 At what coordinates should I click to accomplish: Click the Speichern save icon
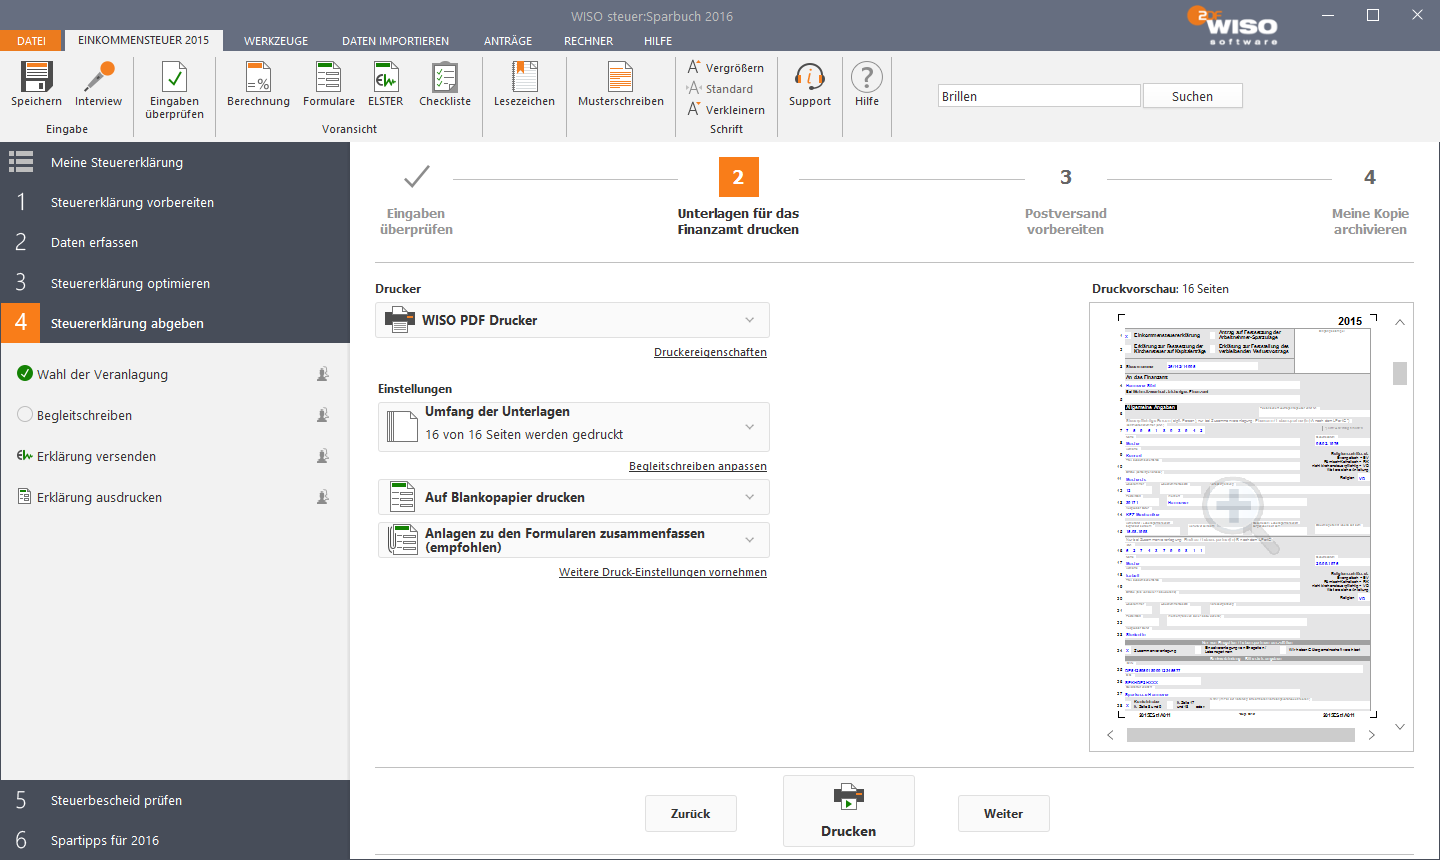(36, 77)
